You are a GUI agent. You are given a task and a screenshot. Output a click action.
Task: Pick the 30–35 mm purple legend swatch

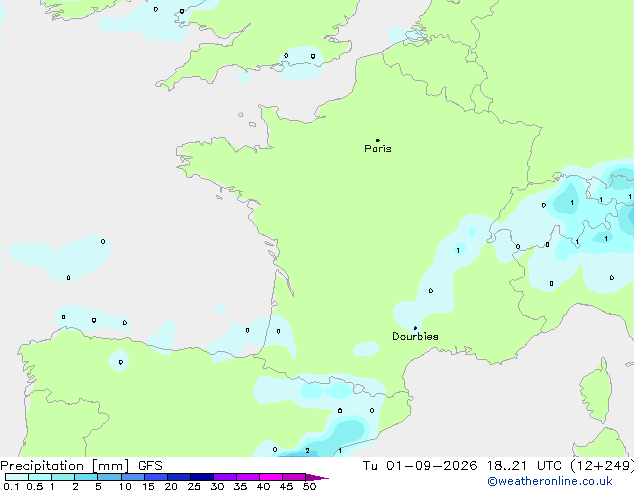pos(225,477)
